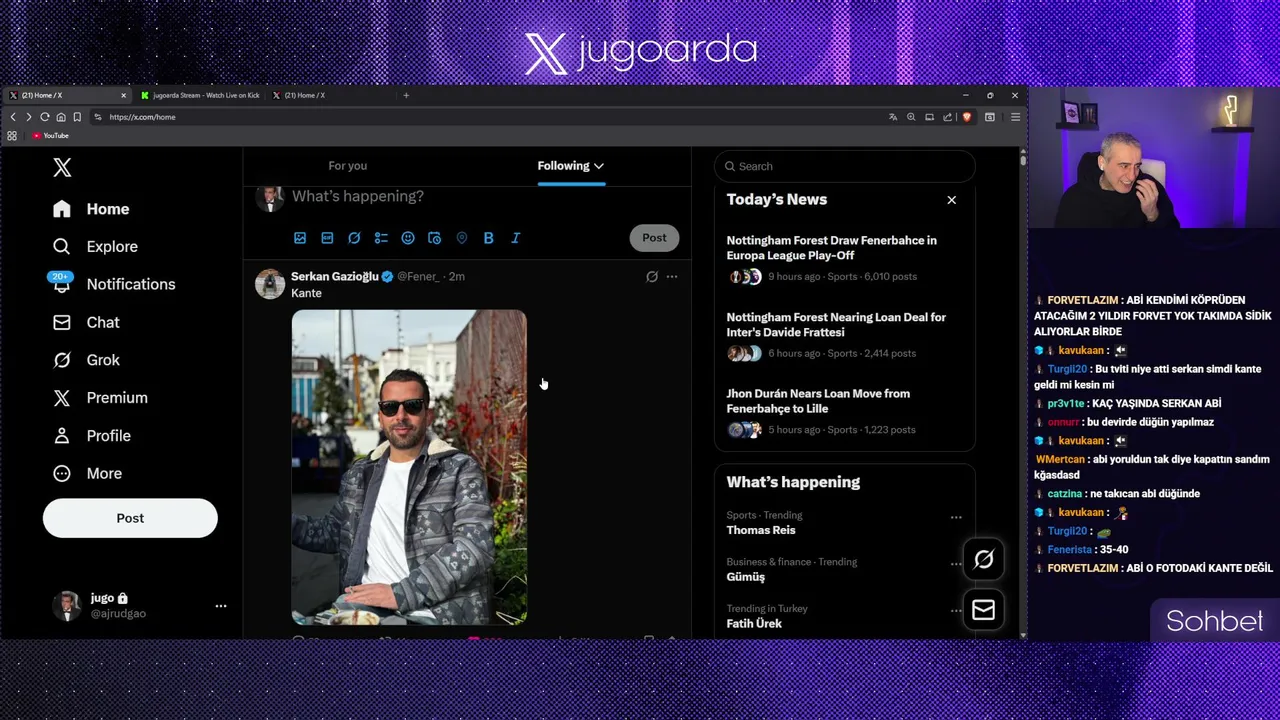Image resolution: width=1280 pixels, height=720 pixels.
Task: Click Grok explain icon on Serkan's tweet
Action: click(x=652, y=277)
